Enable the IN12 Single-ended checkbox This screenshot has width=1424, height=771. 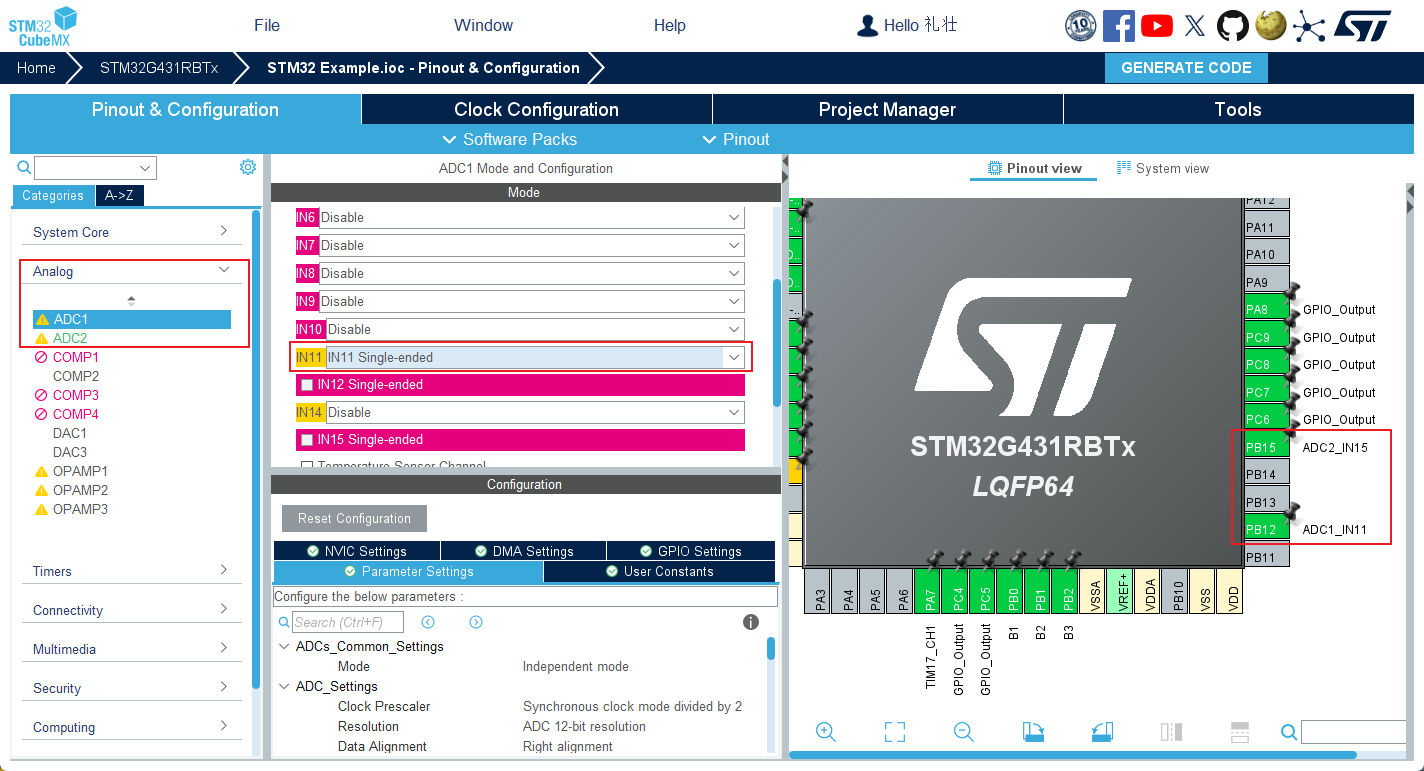coord(307,385)
